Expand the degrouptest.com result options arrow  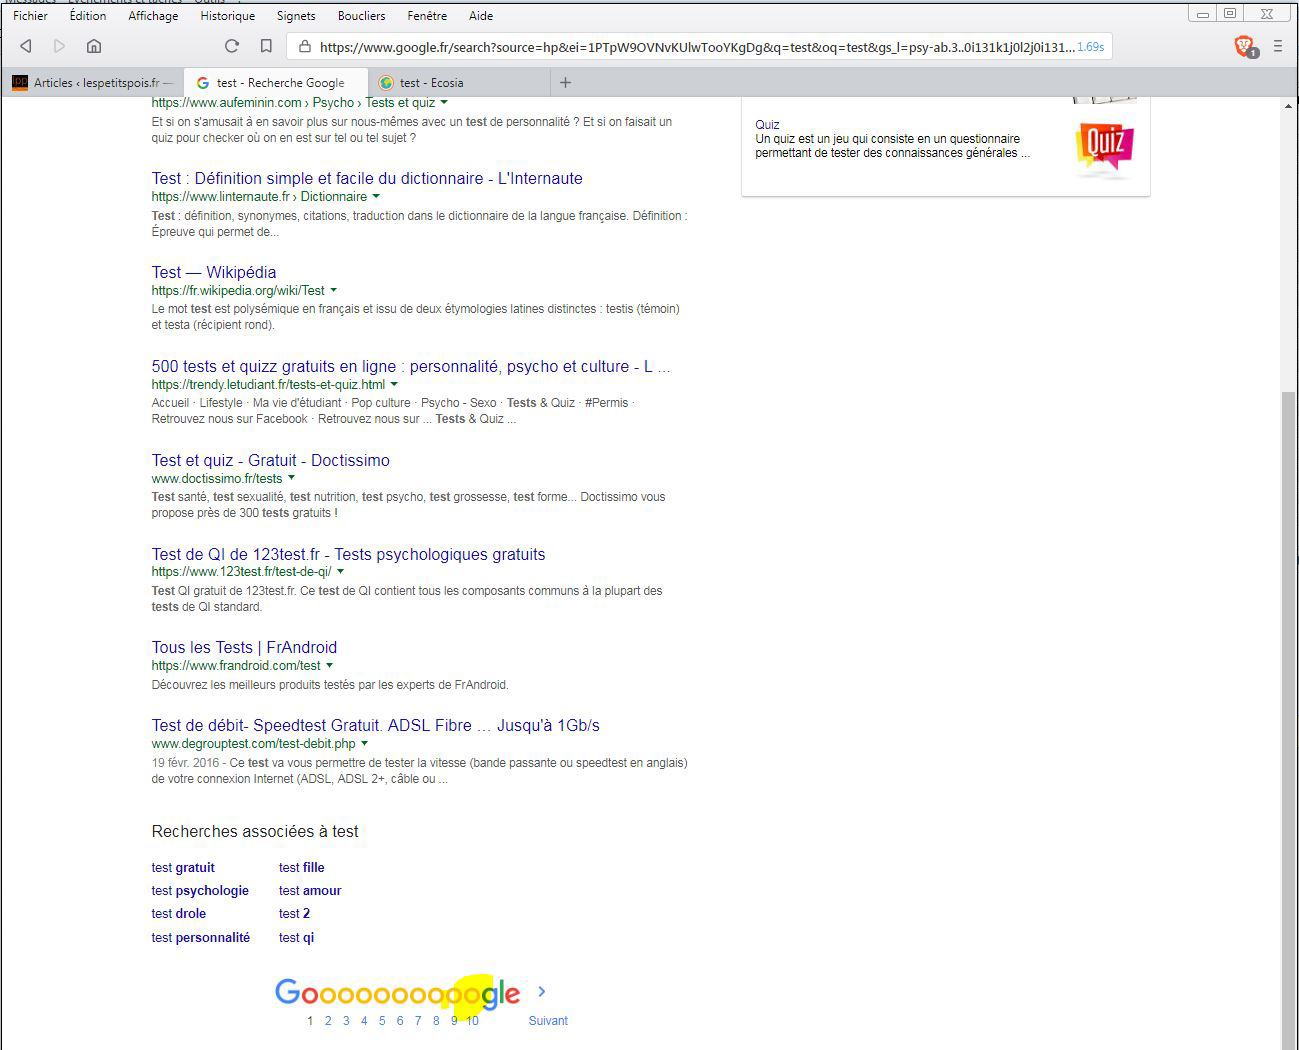tap(365, 743)
